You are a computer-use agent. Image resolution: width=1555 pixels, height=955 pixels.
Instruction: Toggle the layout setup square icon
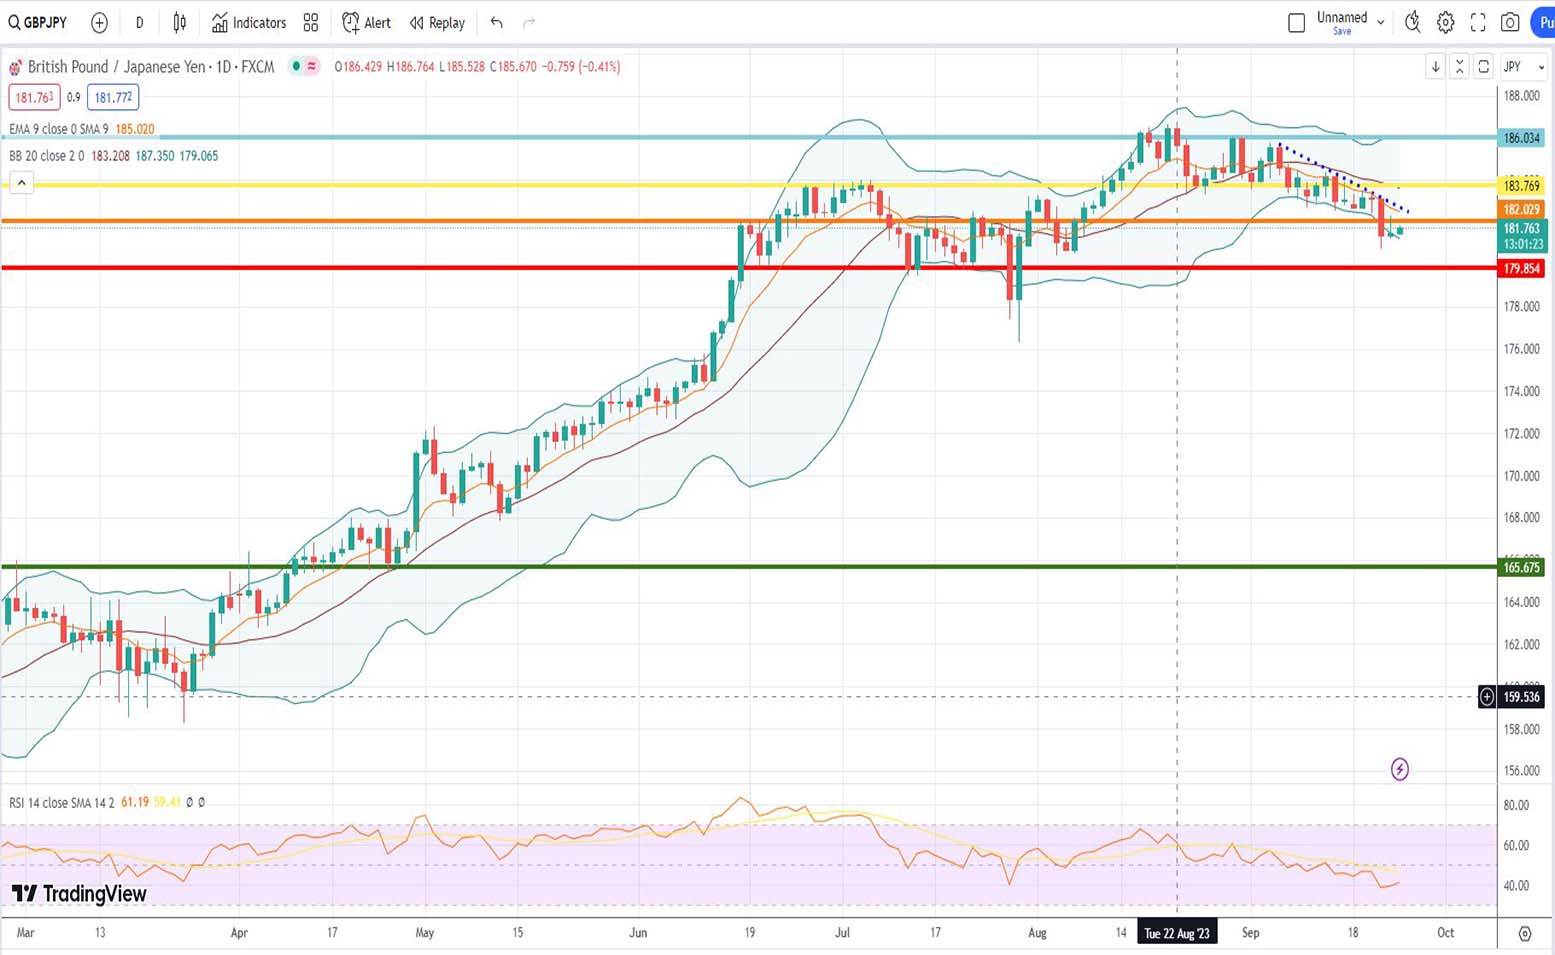click(x=1296, y=22)
